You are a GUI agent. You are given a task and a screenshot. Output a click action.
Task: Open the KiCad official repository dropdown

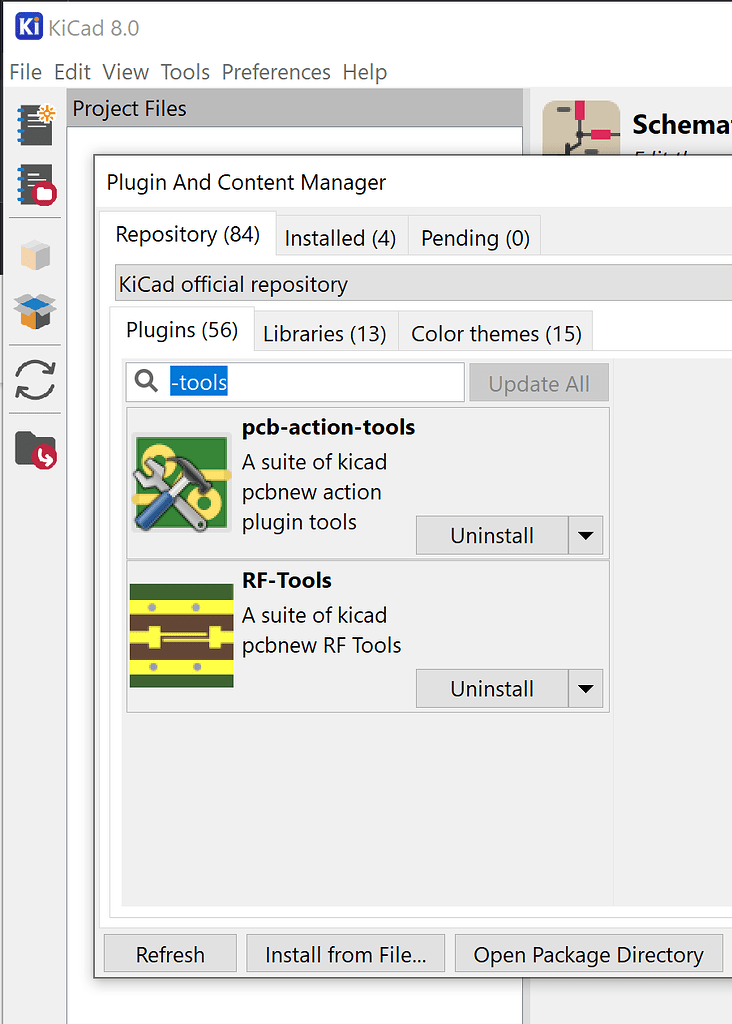tap(423, 283)
